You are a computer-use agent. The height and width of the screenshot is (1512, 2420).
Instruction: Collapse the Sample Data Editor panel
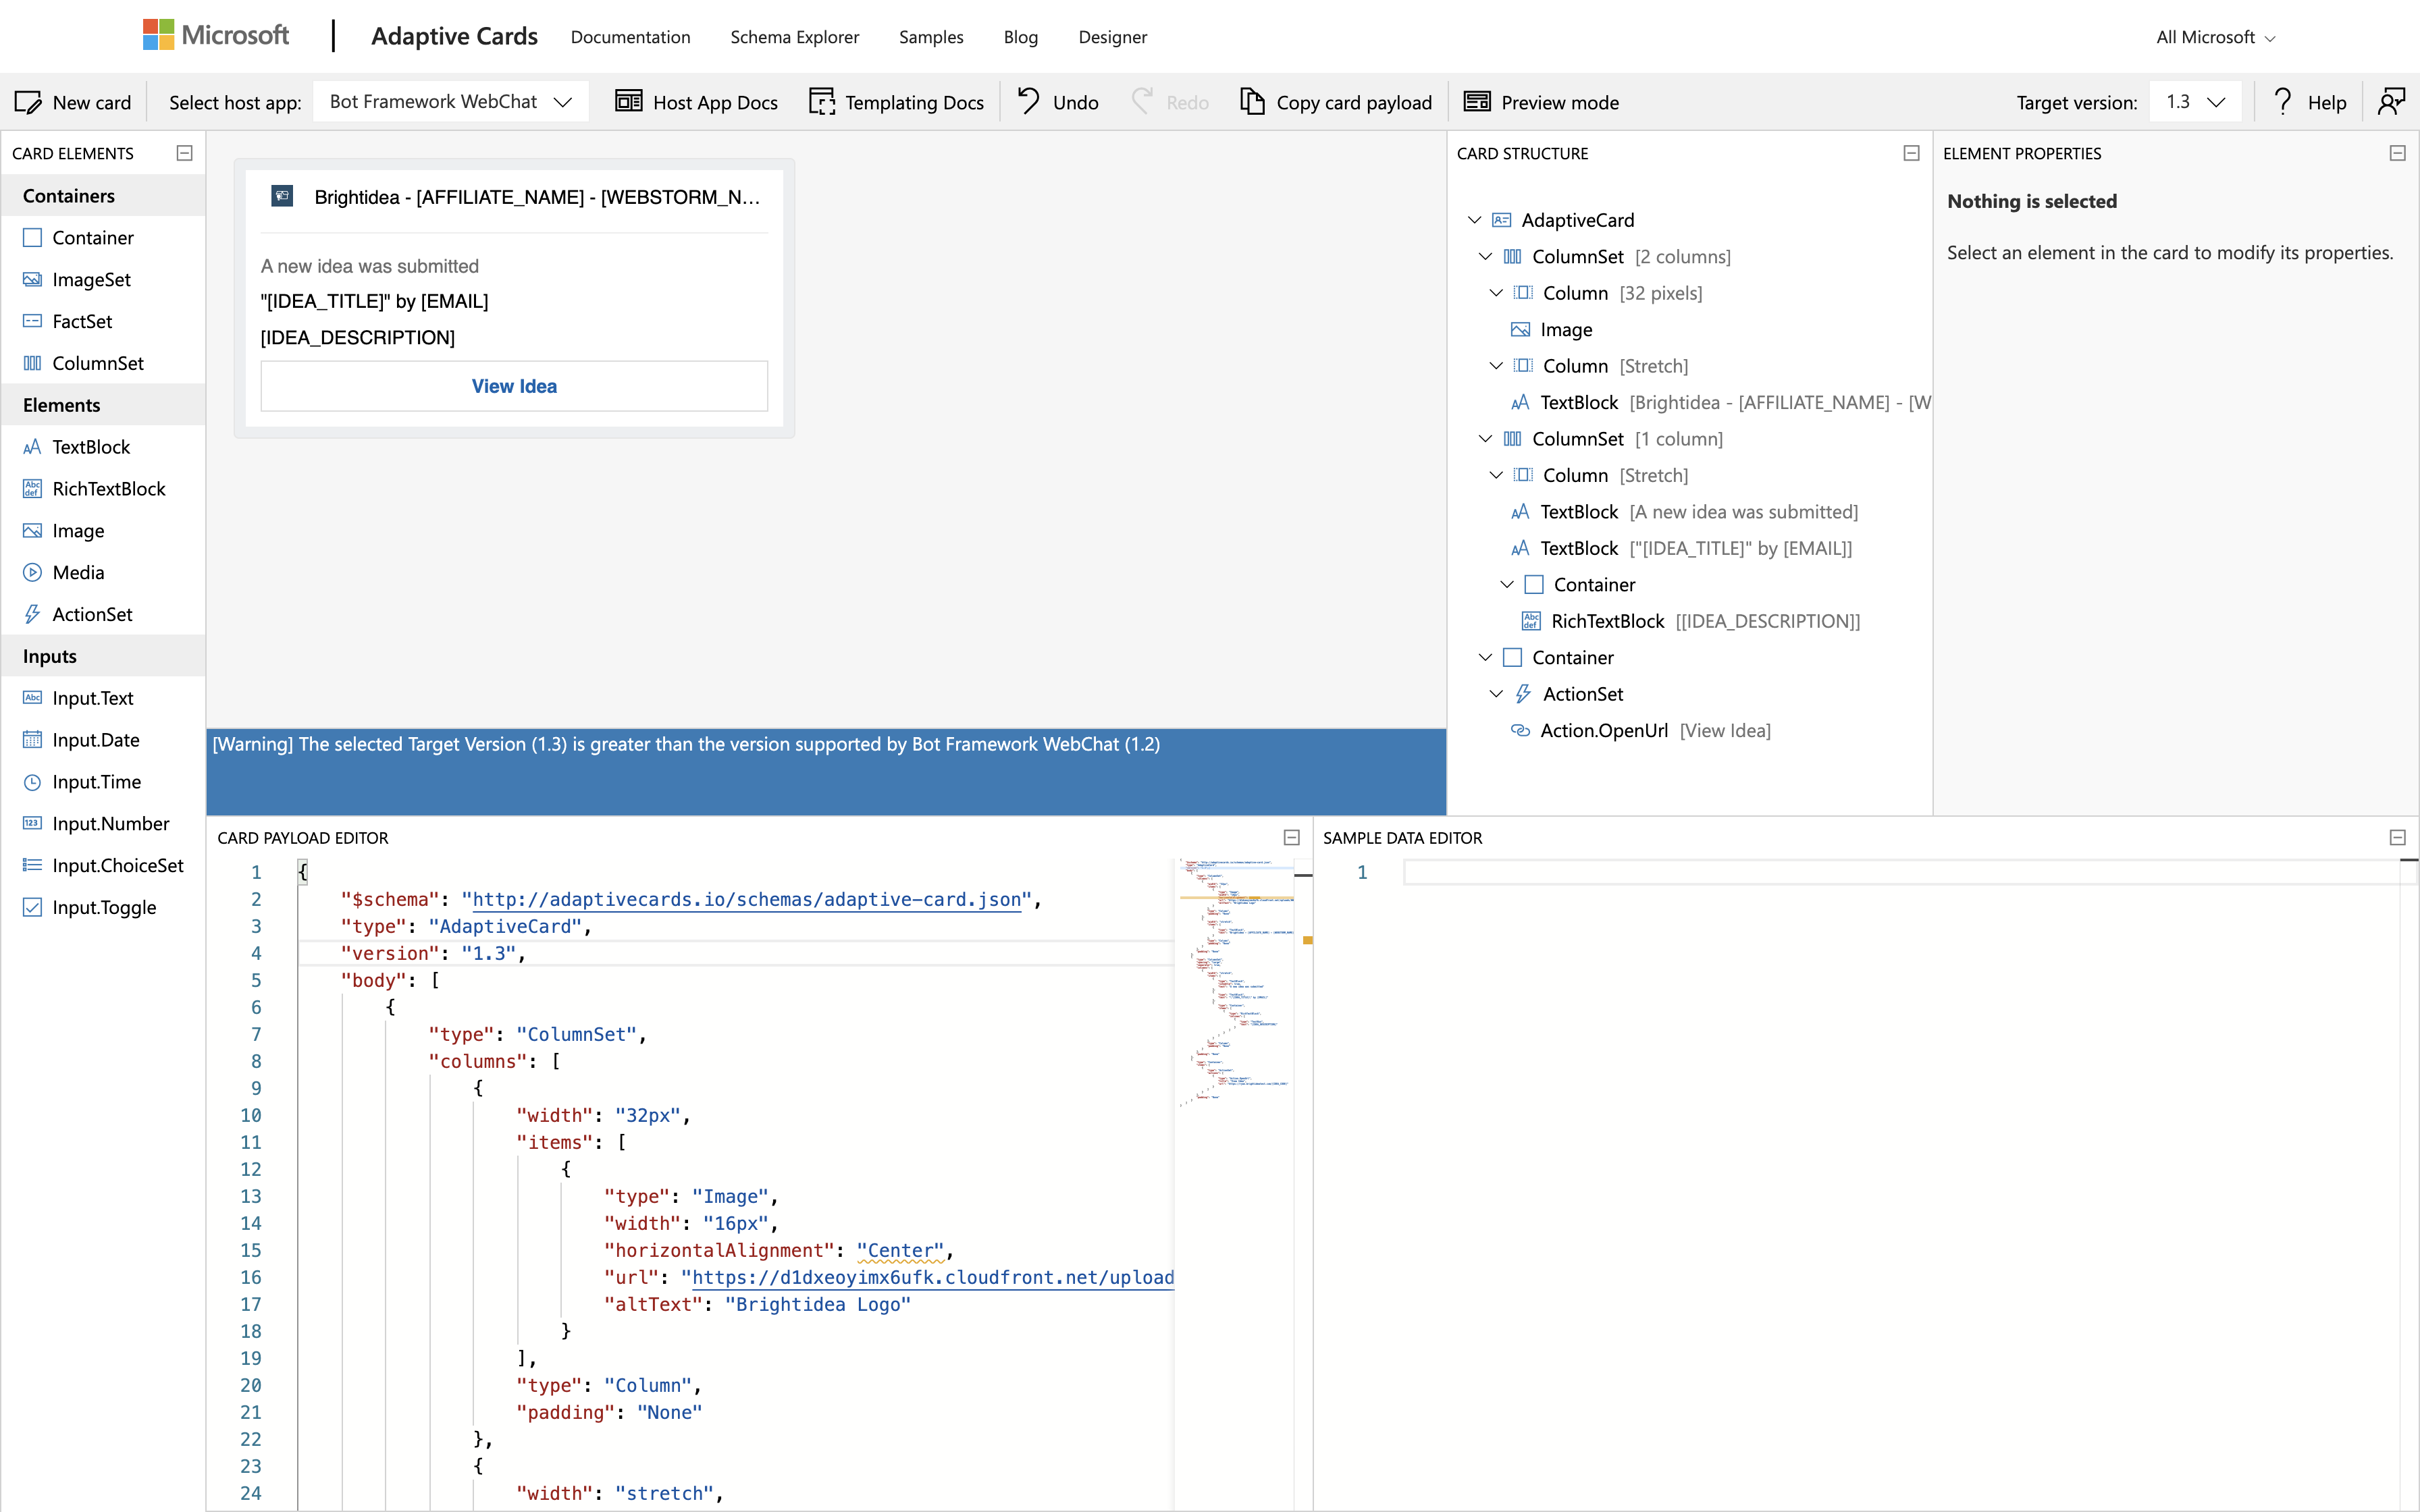coord(2397,837)
